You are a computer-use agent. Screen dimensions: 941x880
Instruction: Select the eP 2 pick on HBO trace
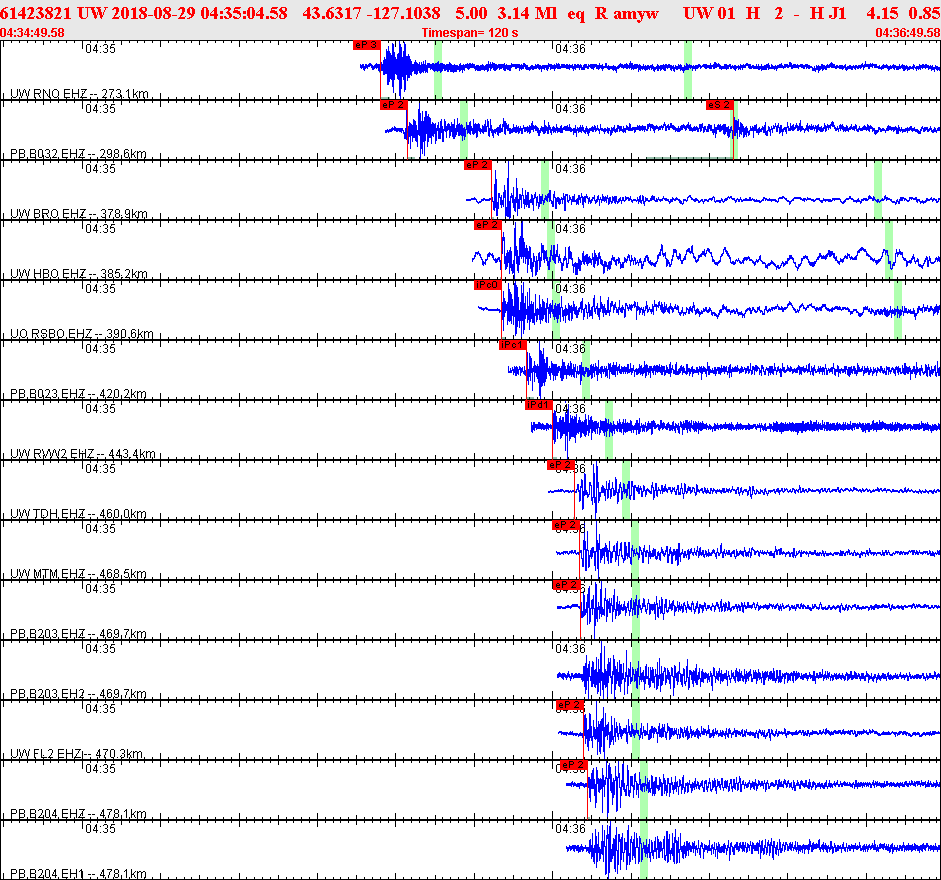tap(487, 225)
